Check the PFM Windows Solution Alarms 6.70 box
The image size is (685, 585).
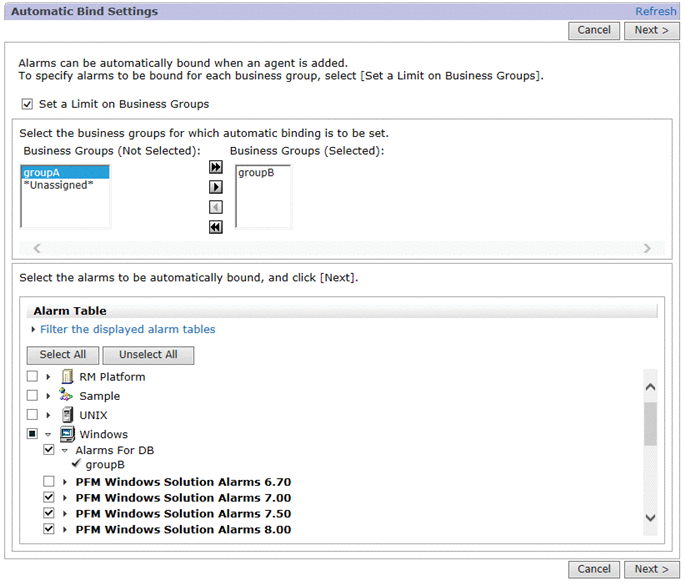click(49, 482)
